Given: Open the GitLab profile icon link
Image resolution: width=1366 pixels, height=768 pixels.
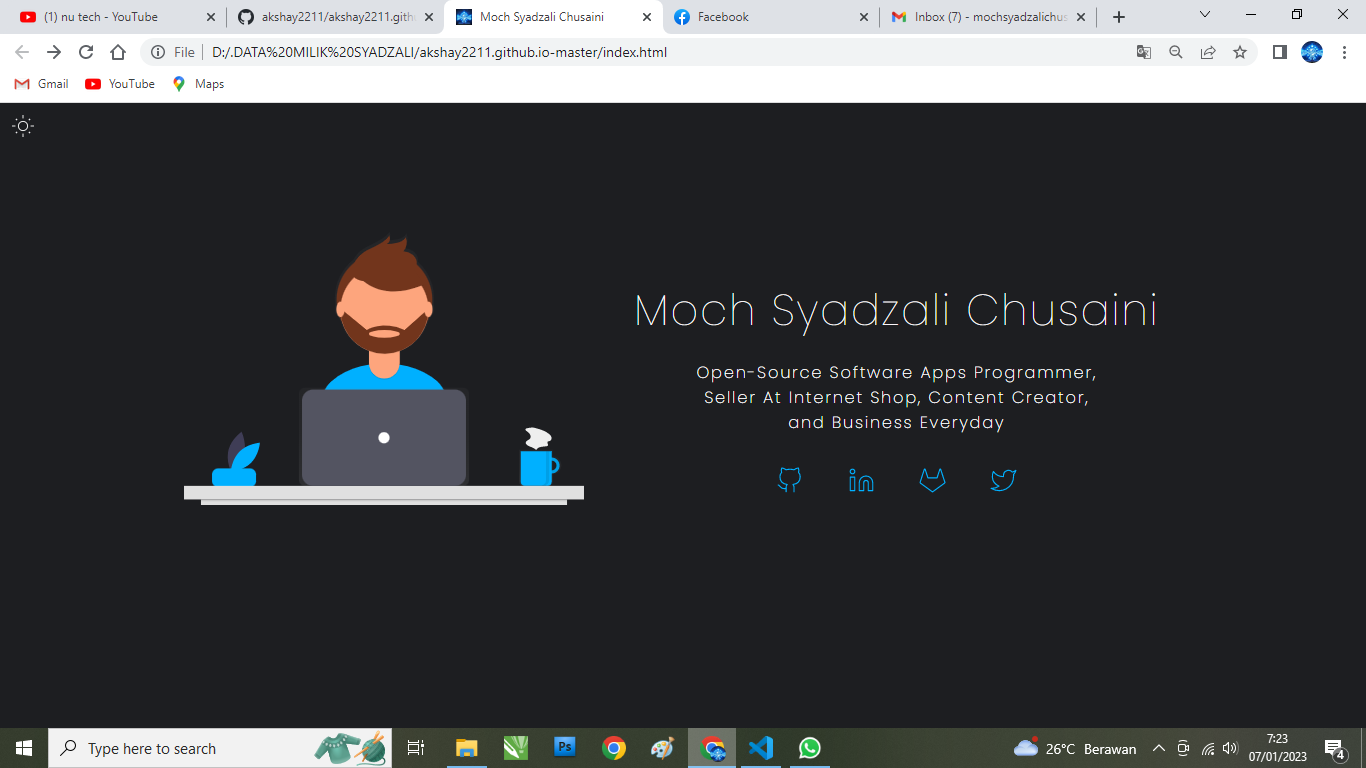Looking at the screenshot, I should click(x=932, y=480).
